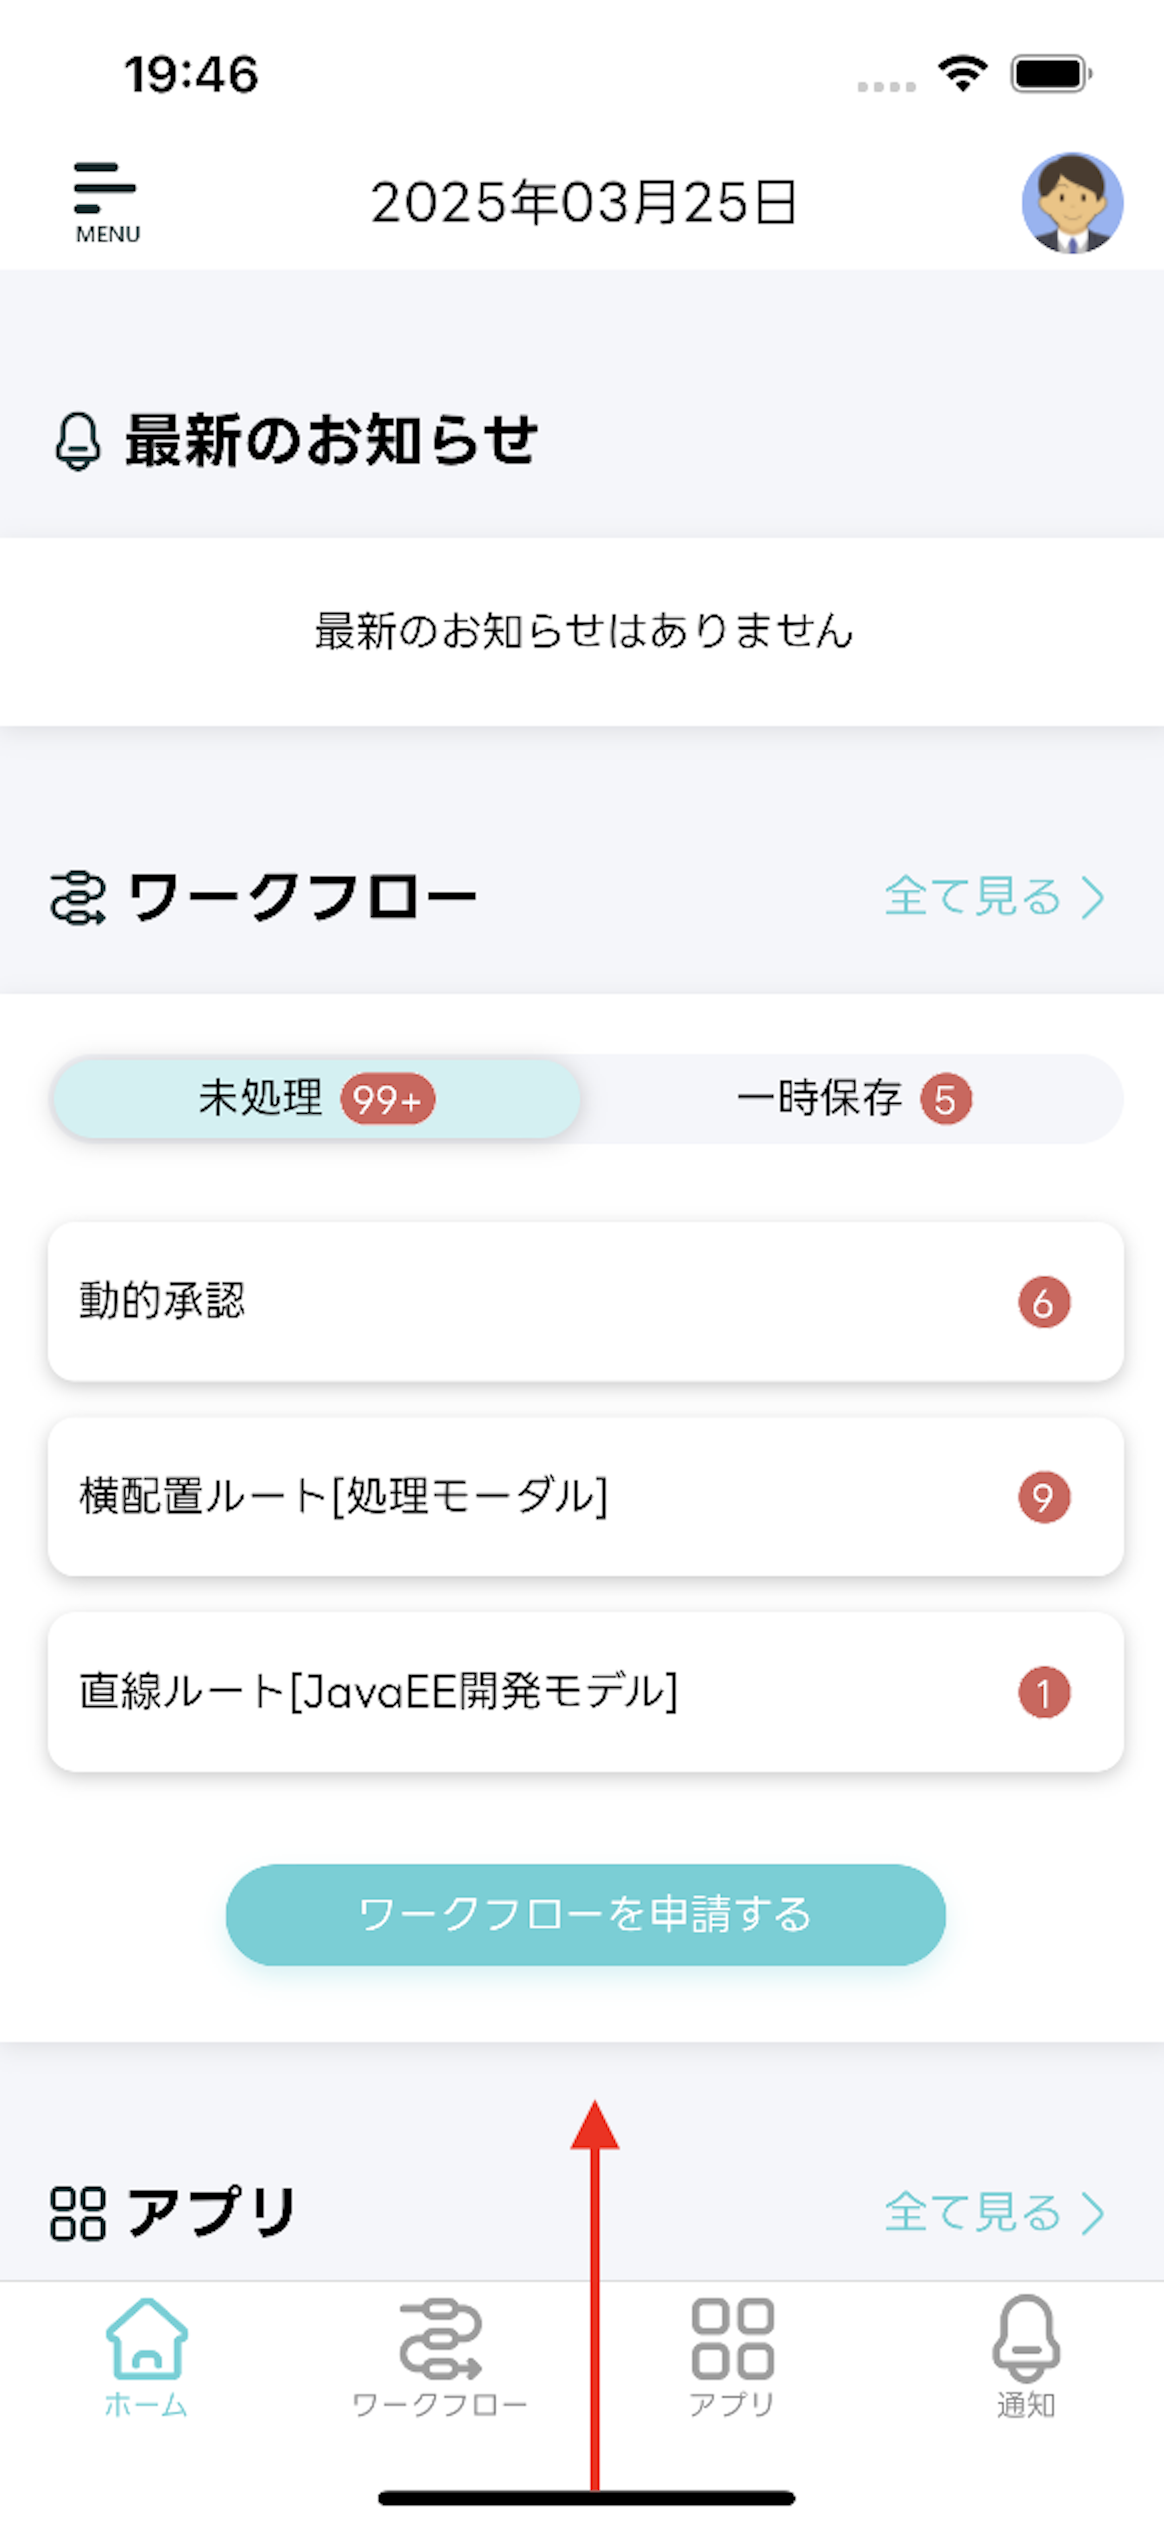1164x2524 pixels.
Task: Open the 動的承認 workflow item
Action: (585, 1301)
